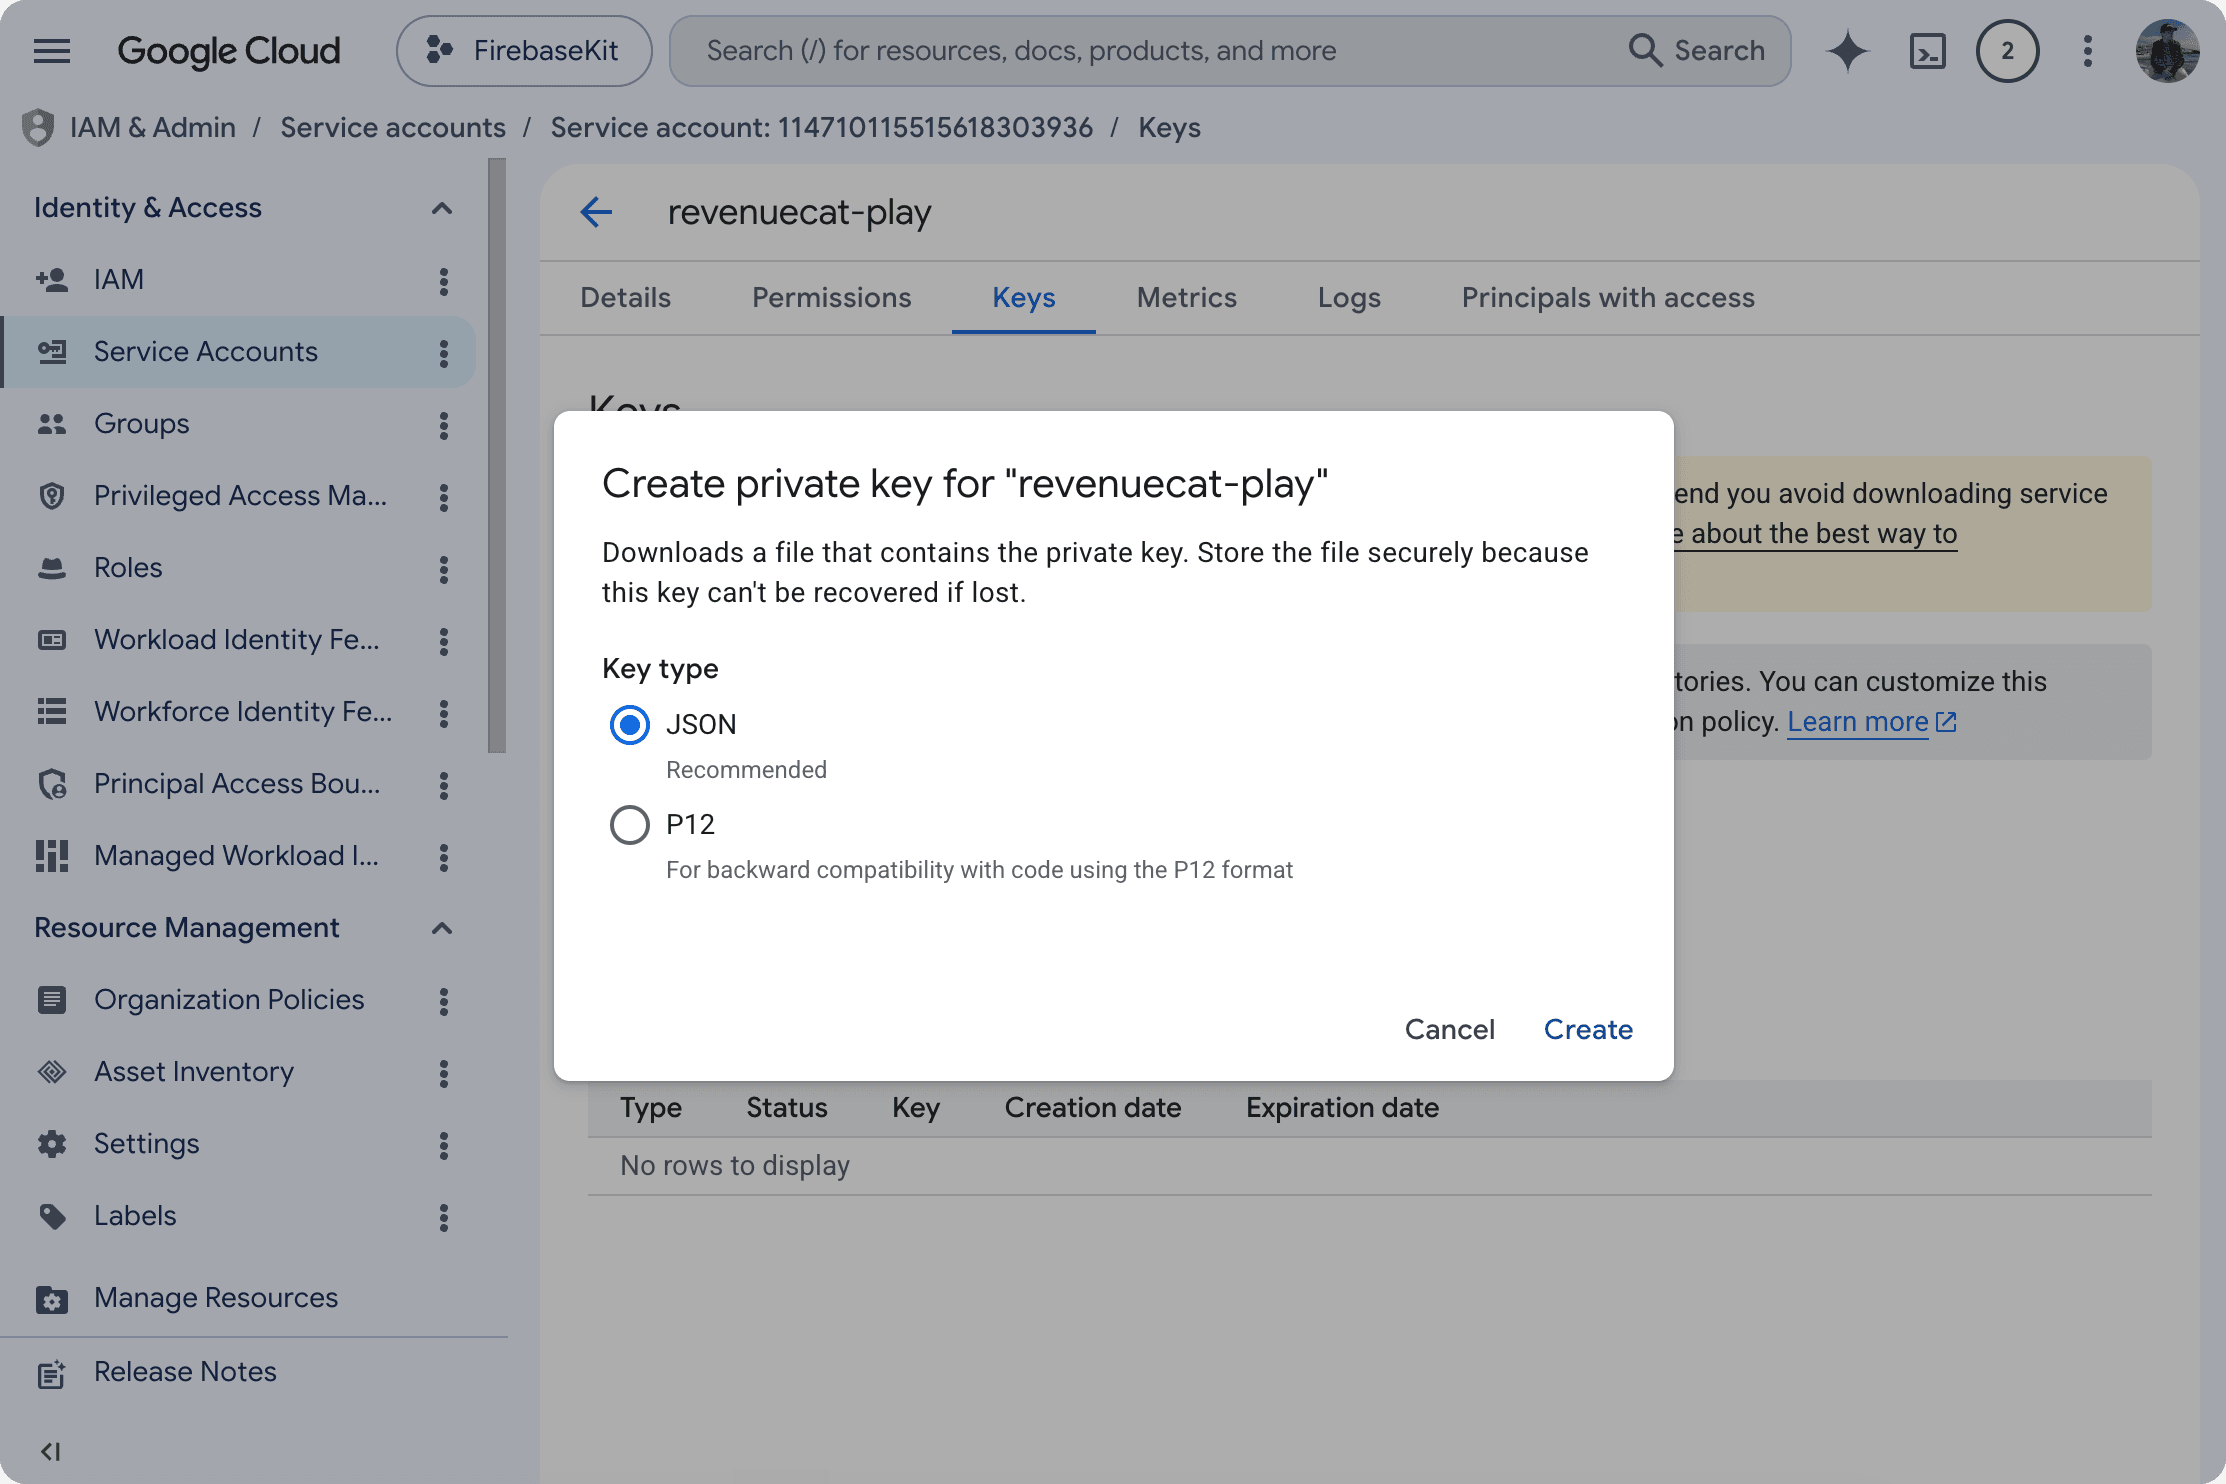The image size is (2226, 1484).
Task: Click the Roles hat icon
Action: [x=52, y=568]
